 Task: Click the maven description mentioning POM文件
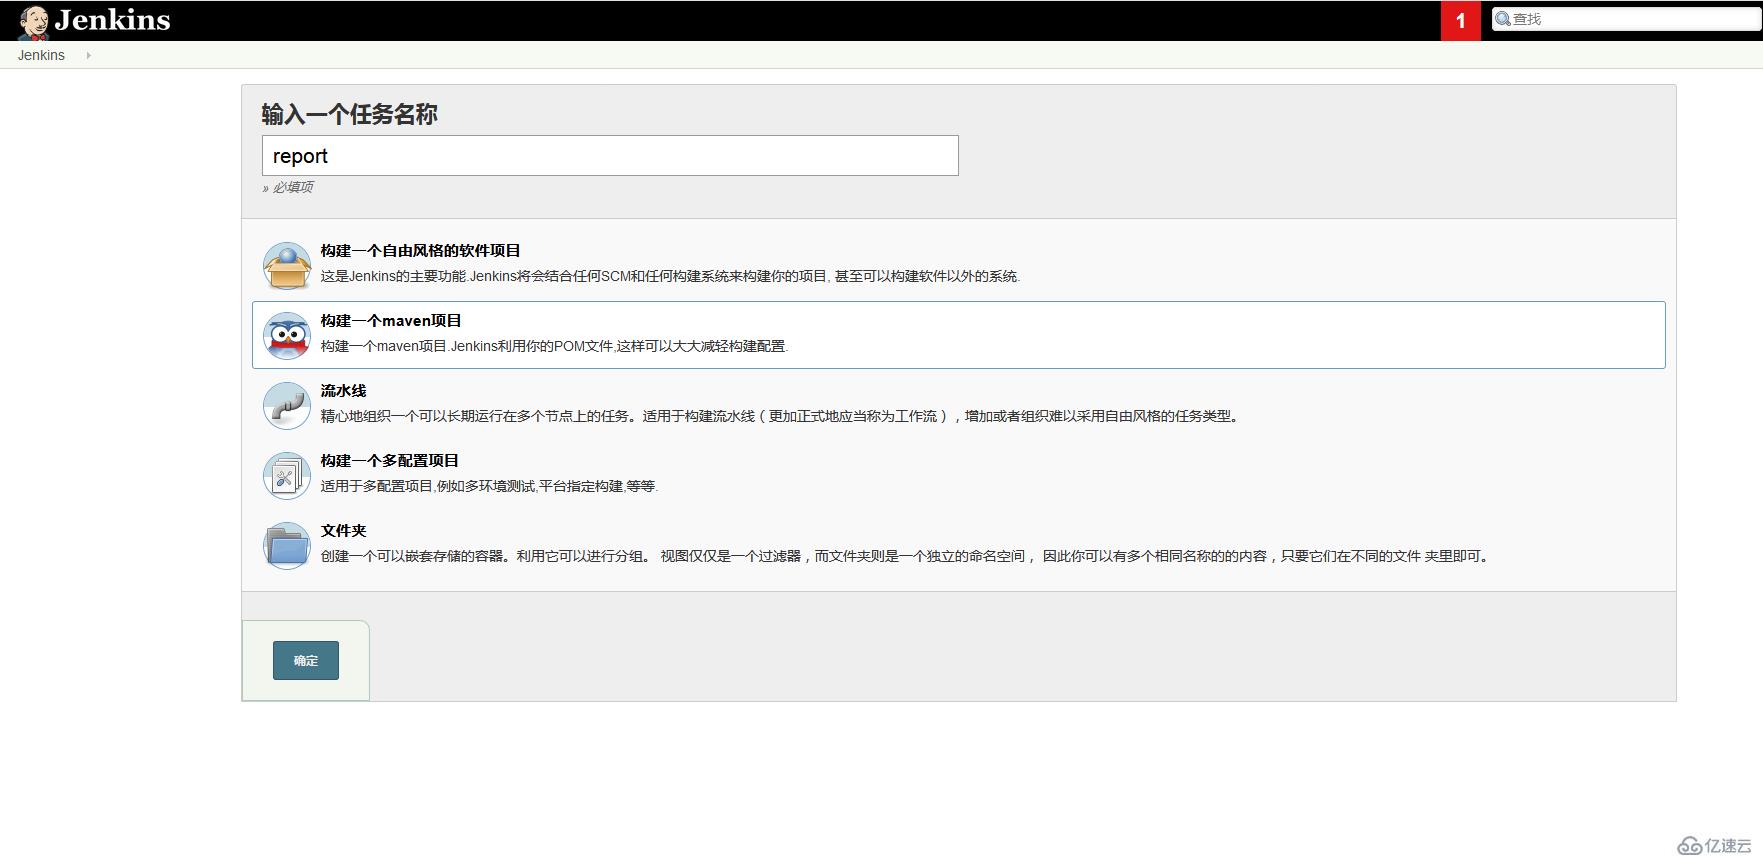coord(554,346)
